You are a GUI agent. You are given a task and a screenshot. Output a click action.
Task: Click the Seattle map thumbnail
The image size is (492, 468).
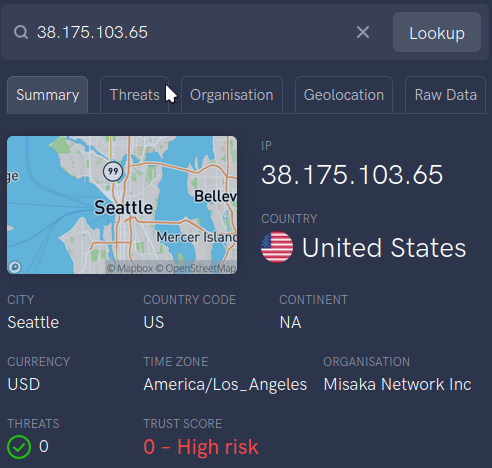click(122, 205)
